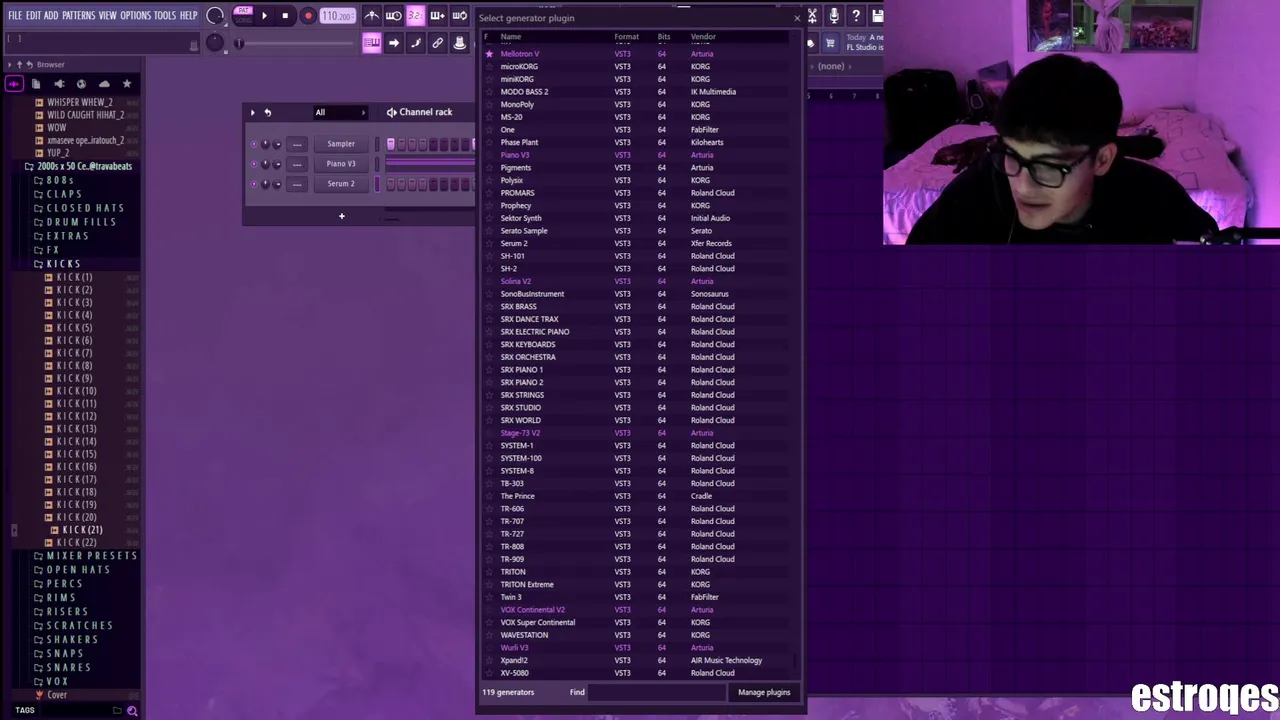The height and width of the screenshot is (720, 1280).
Task: Open the TOOLS menu
Action: [x=165, y=16]
